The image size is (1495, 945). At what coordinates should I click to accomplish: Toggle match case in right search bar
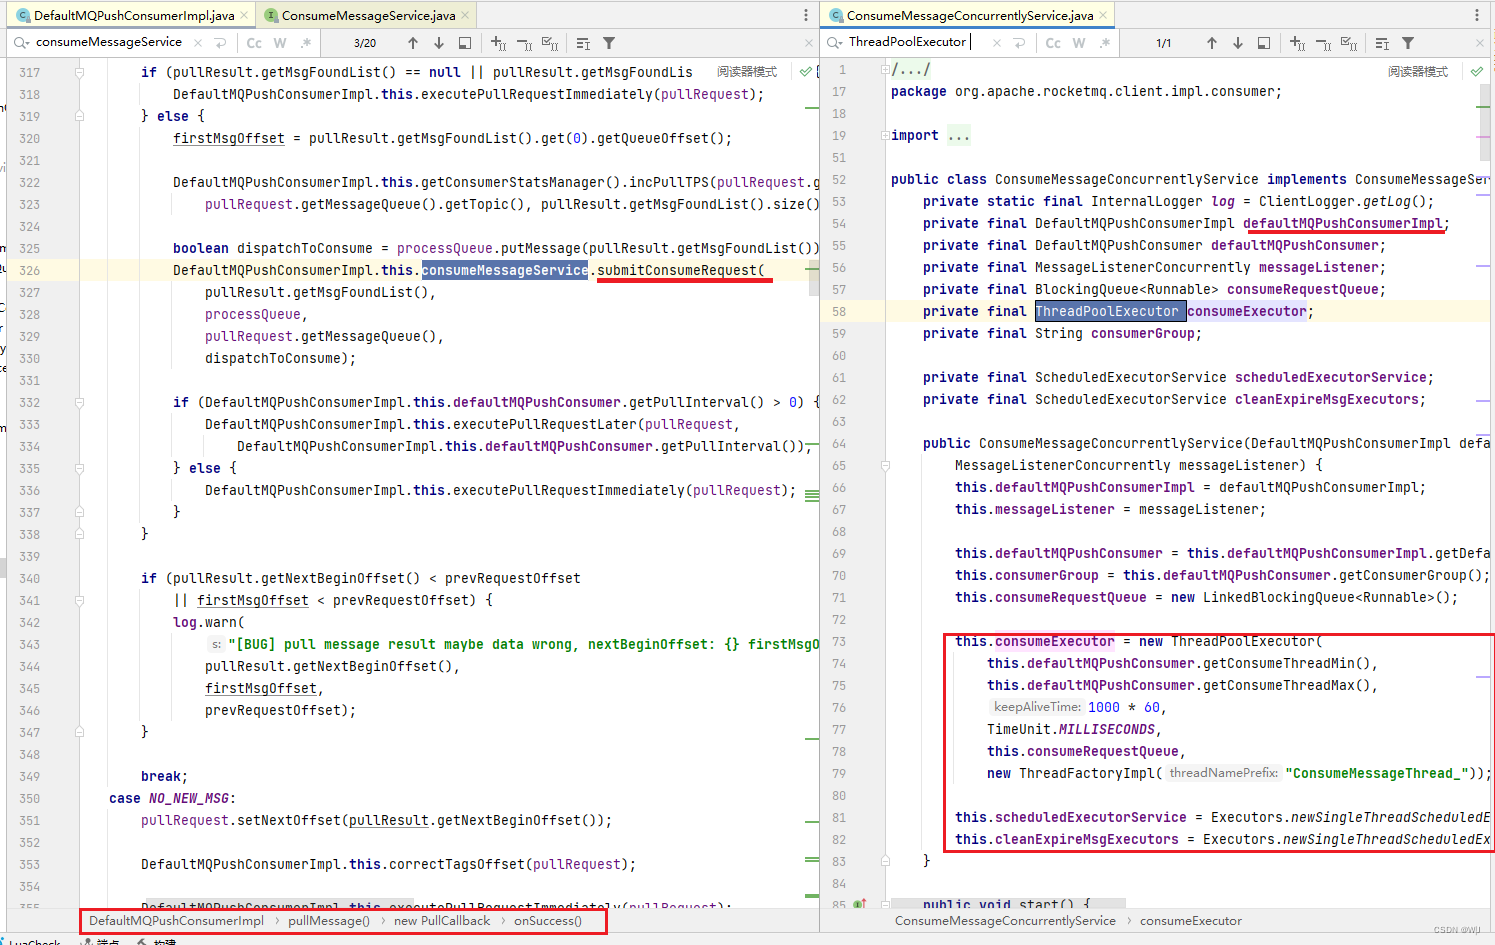coord(1053,43)
